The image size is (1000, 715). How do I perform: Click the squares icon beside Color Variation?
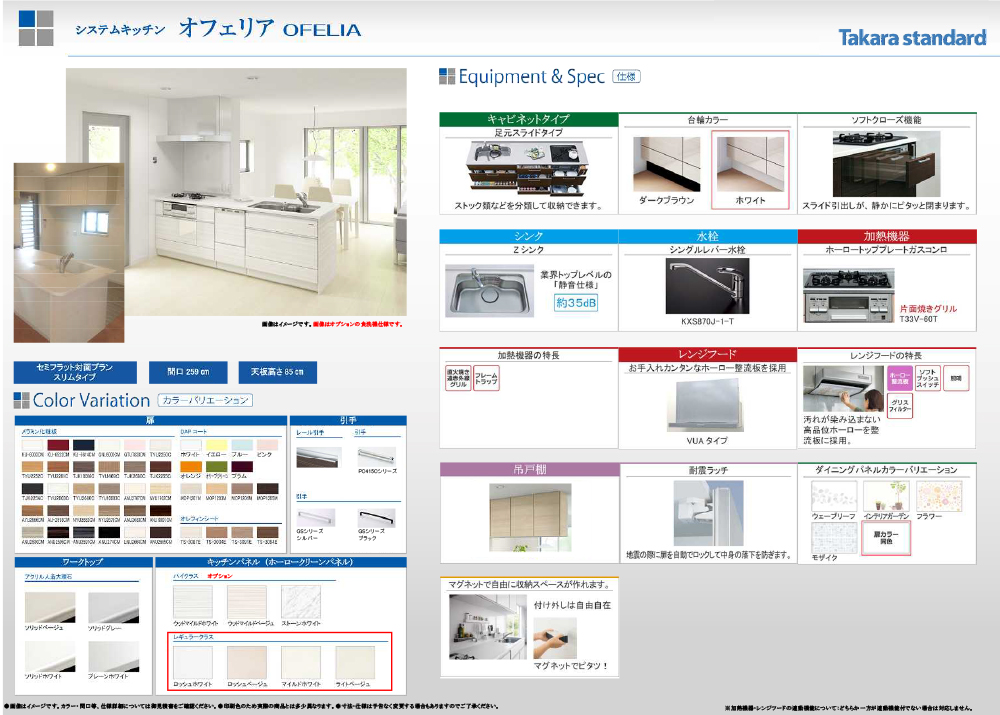[21, 401]
